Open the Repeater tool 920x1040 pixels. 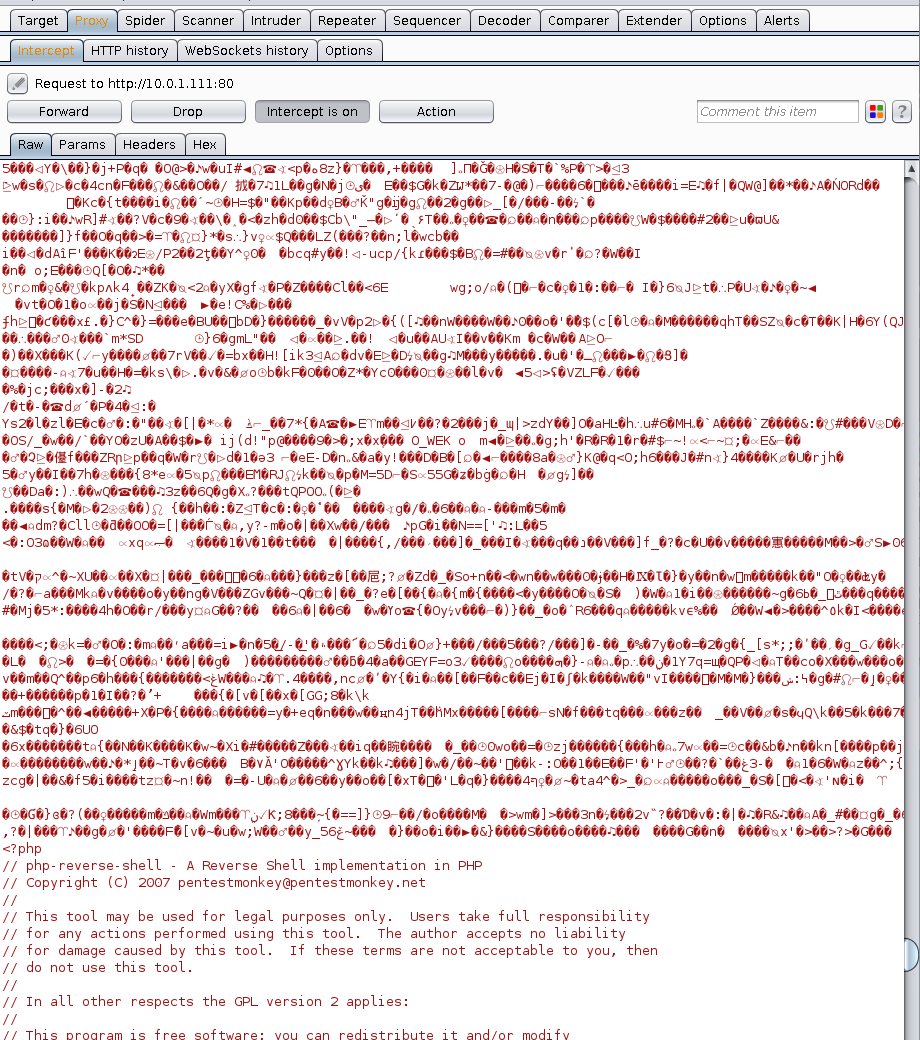pyautogui.click(x=349, y=20)
